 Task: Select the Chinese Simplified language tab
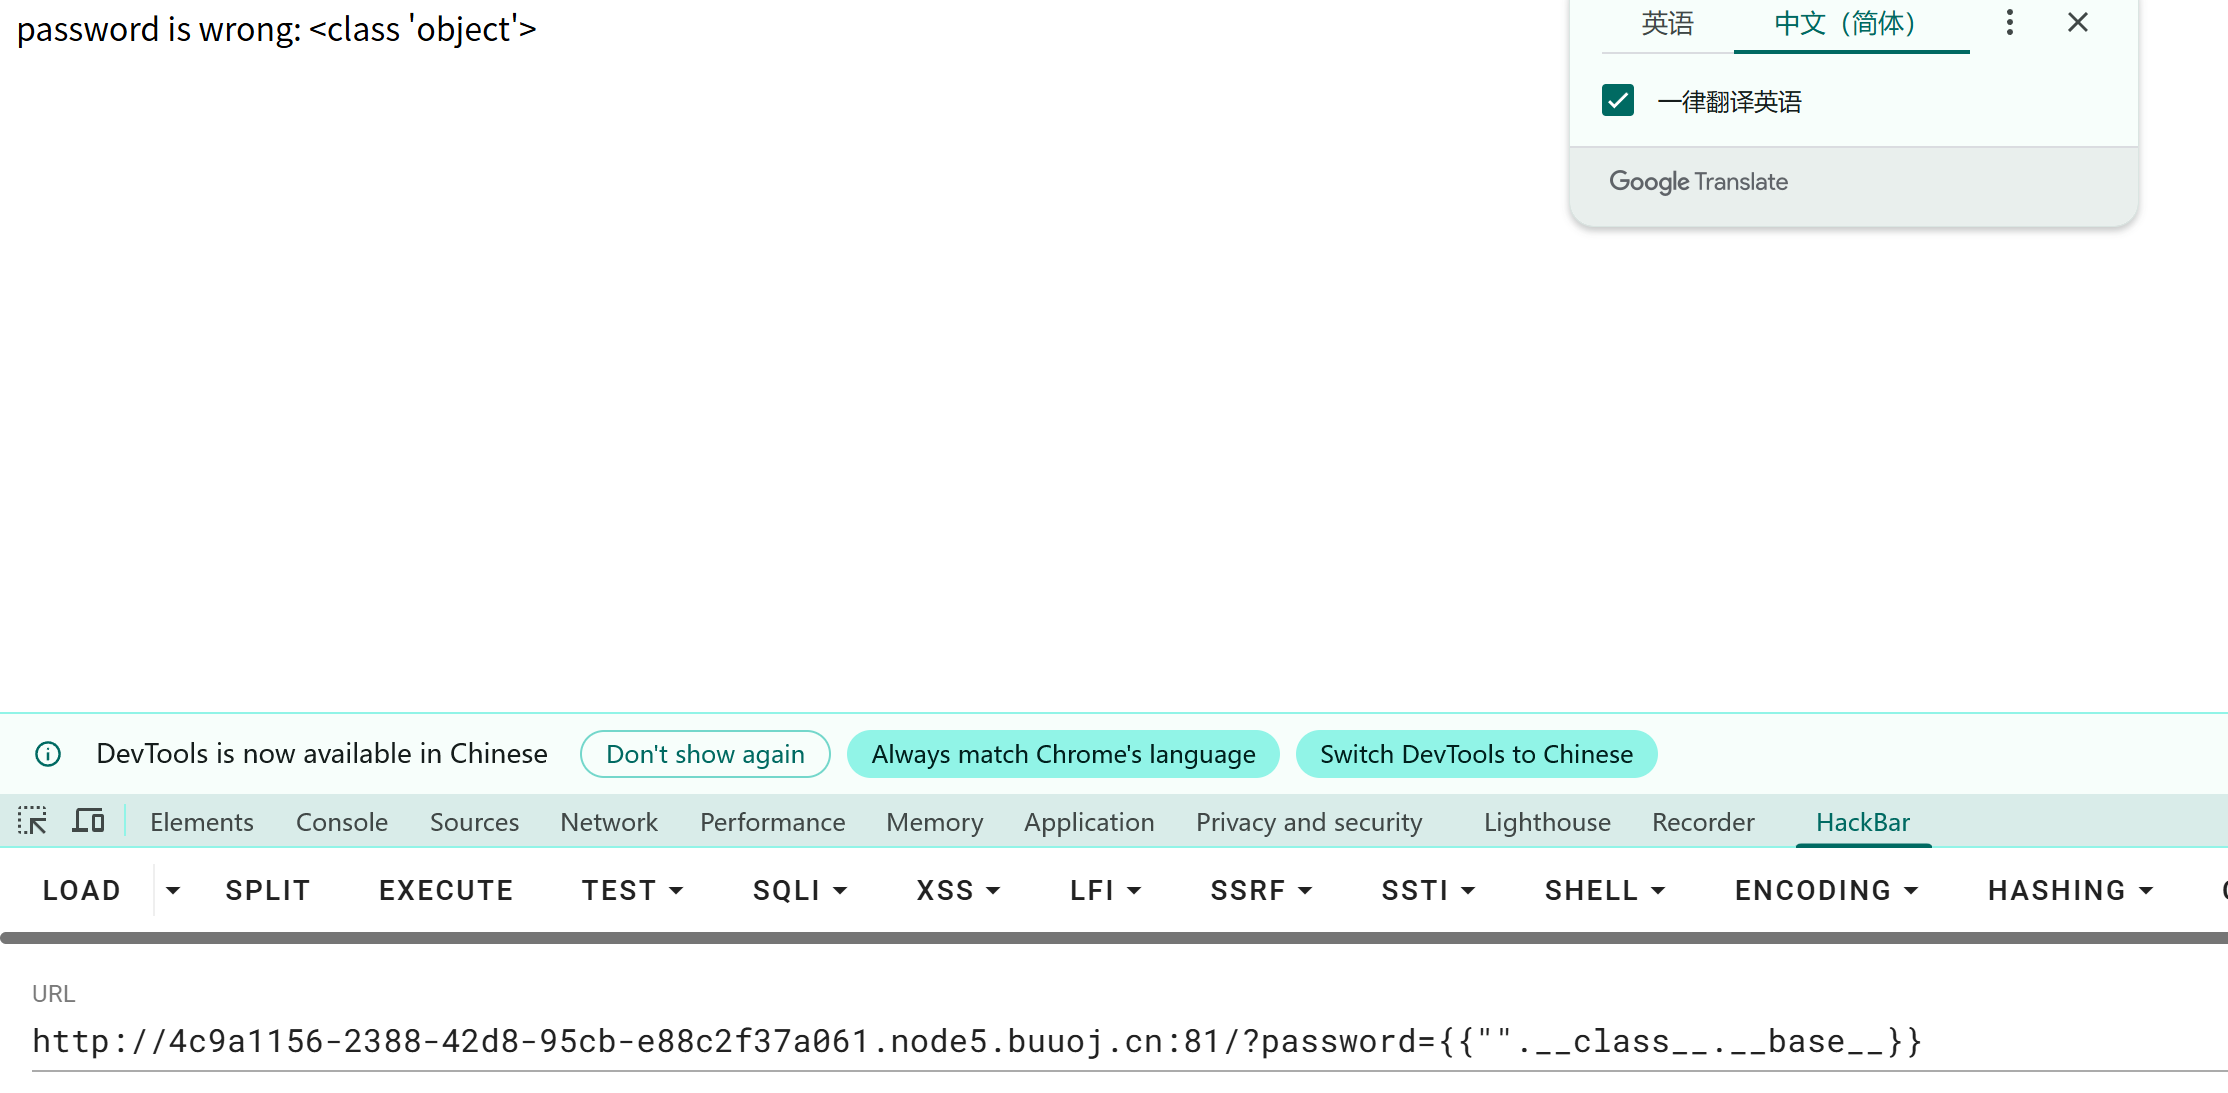(x=1846, y=23)
